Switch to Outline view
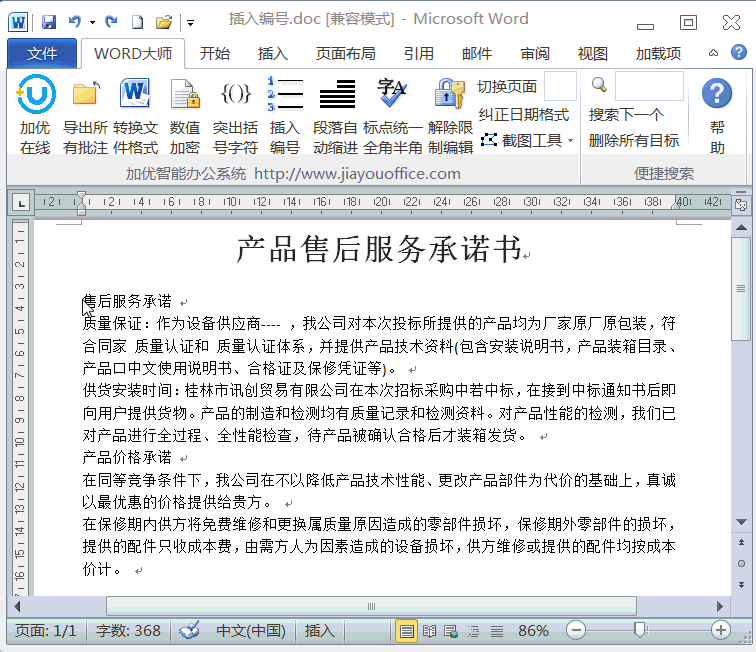The height and width of the screenshot is (652, 756). 474,631
